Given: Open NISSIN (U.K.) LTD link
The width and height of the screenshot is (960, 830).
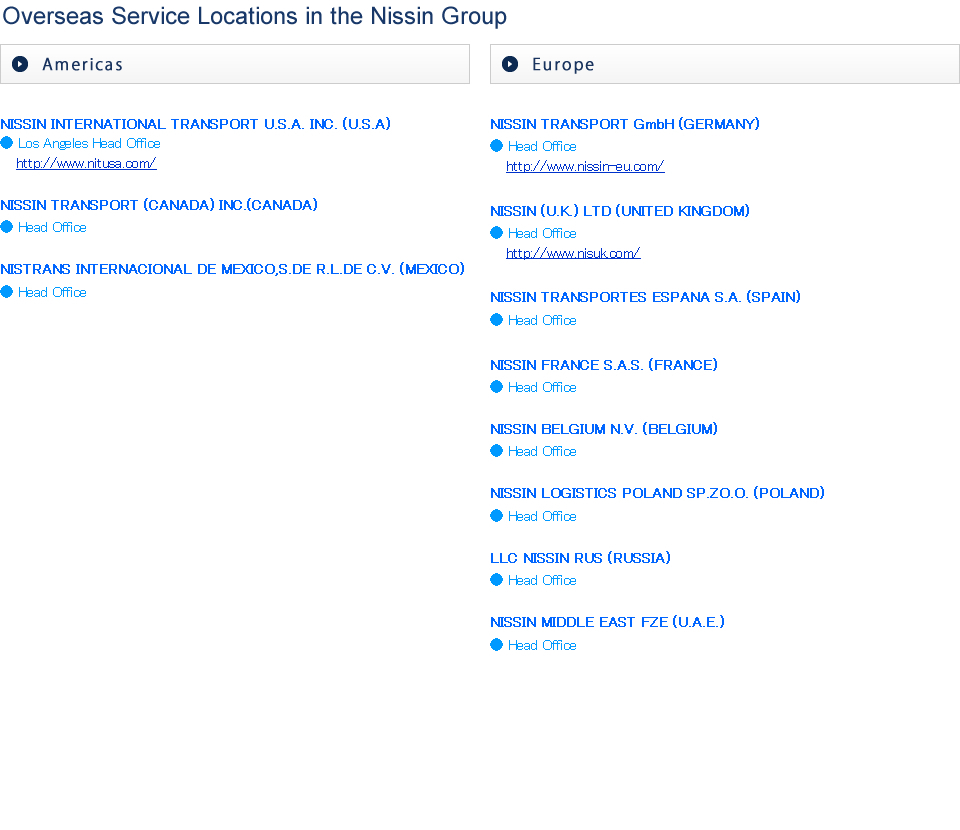Looking at the screenshot, I should pos(620,211).
